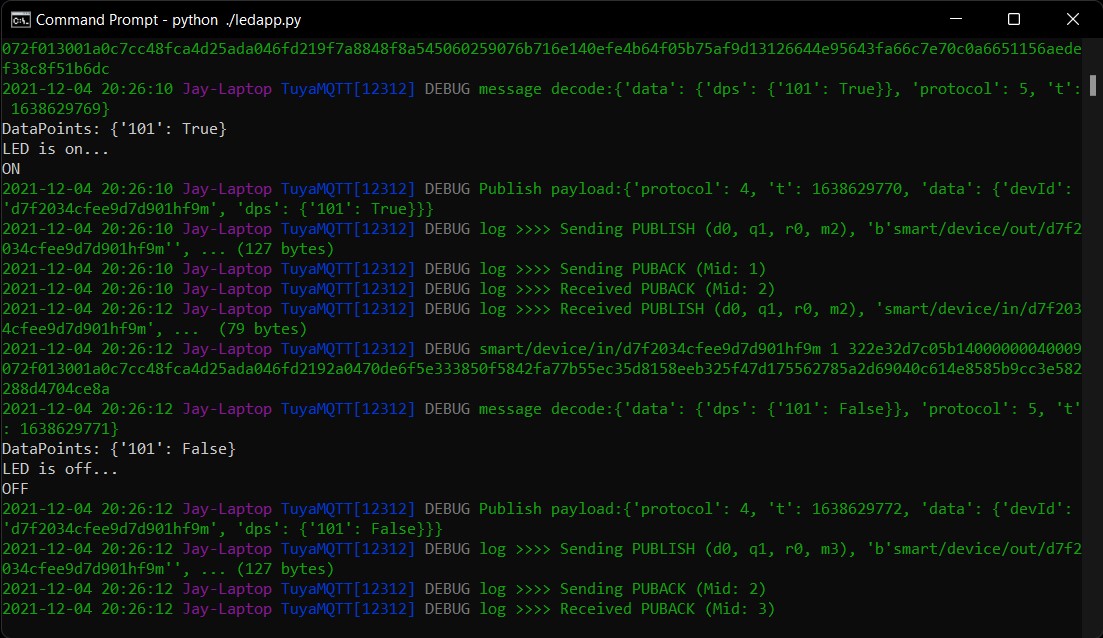1103x638 pixels.
Task: Click the vertical scrollbar thumb
Action: (x=1092, y=86)
